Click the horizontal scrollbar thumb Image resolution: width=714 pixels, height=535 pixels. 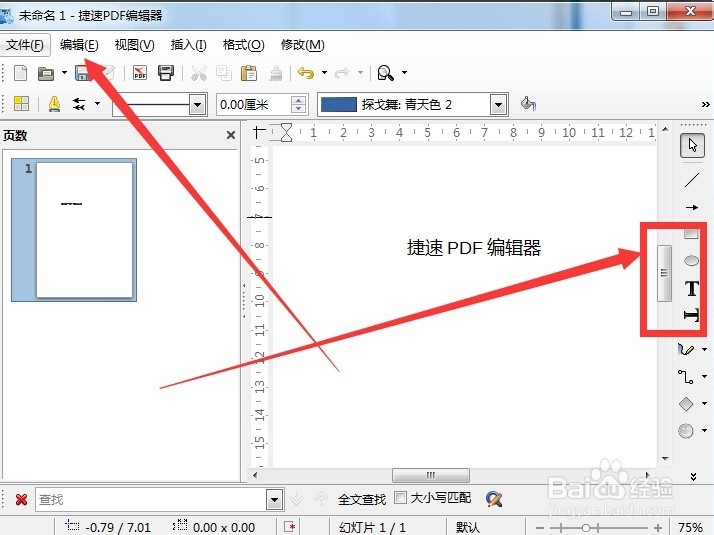[431, 475]
